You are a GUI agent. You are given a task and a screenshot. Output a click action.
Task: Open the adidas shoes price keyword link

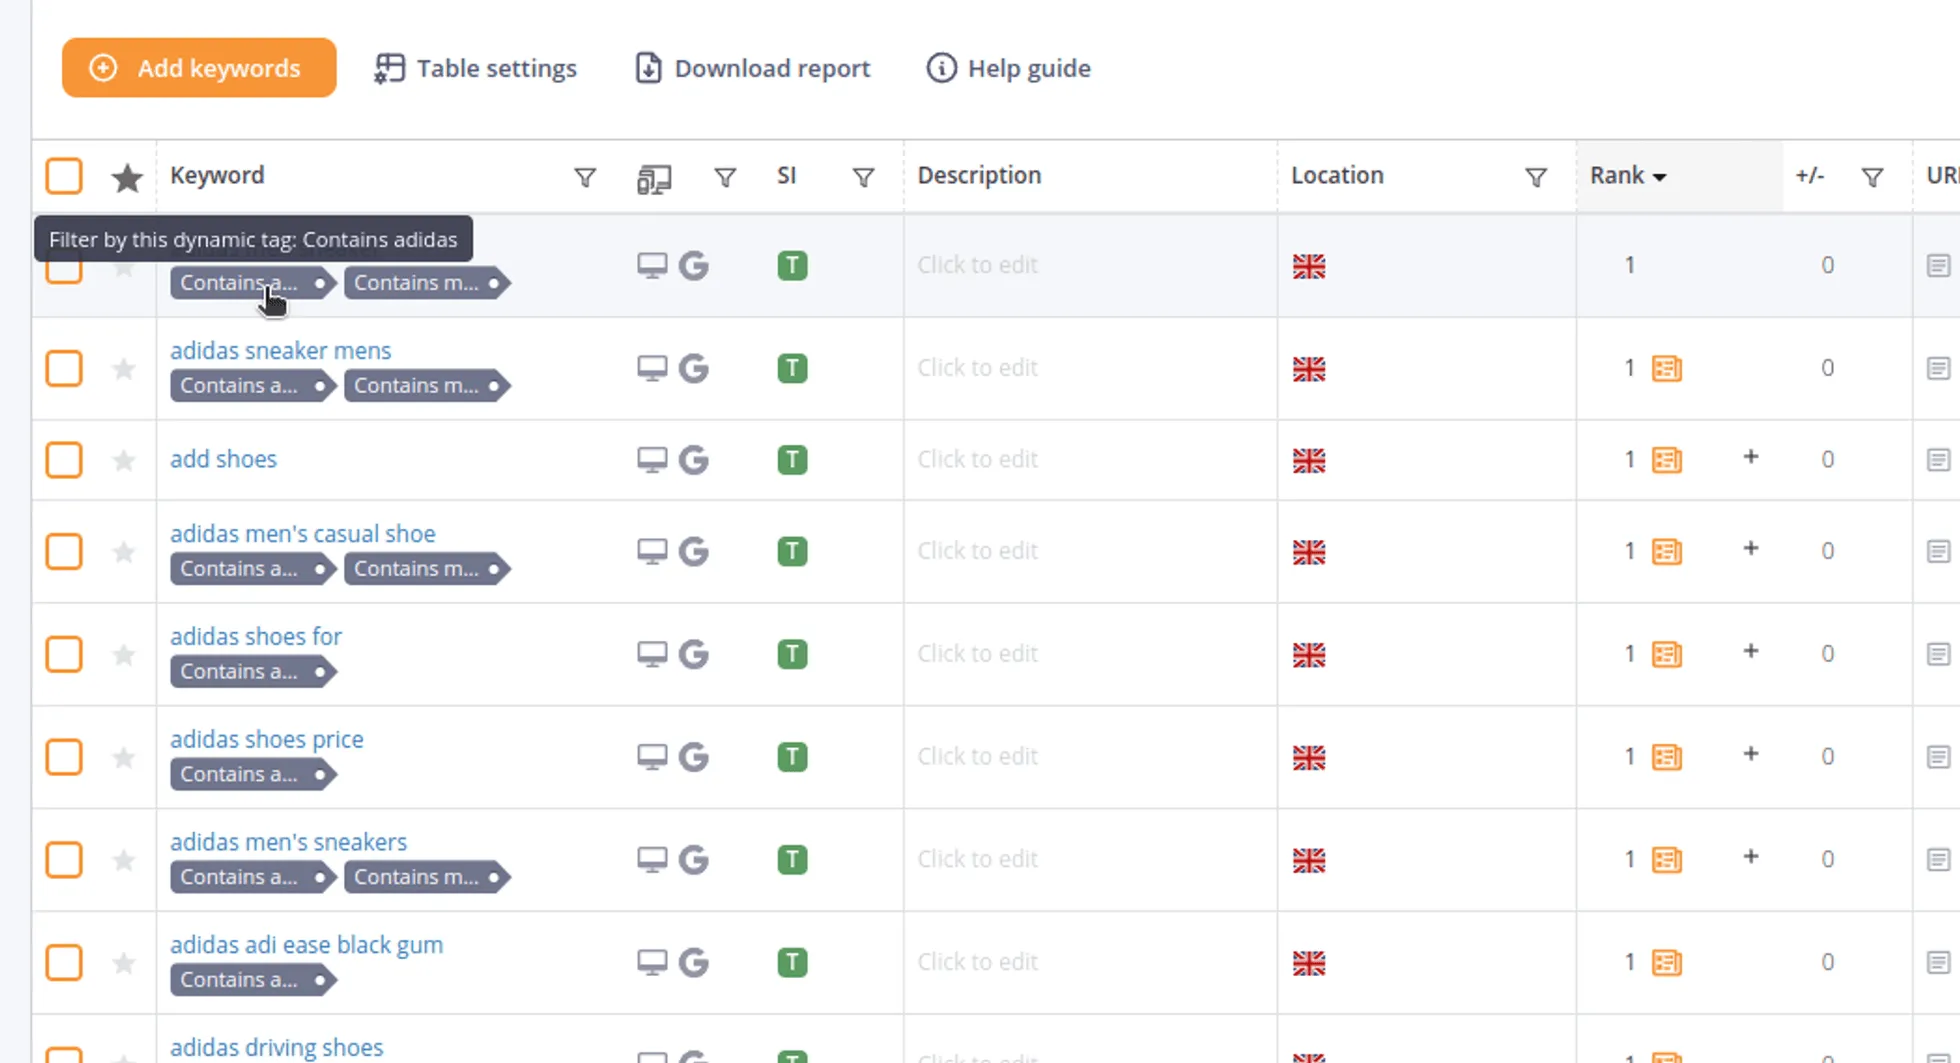(x=266, y=739)
